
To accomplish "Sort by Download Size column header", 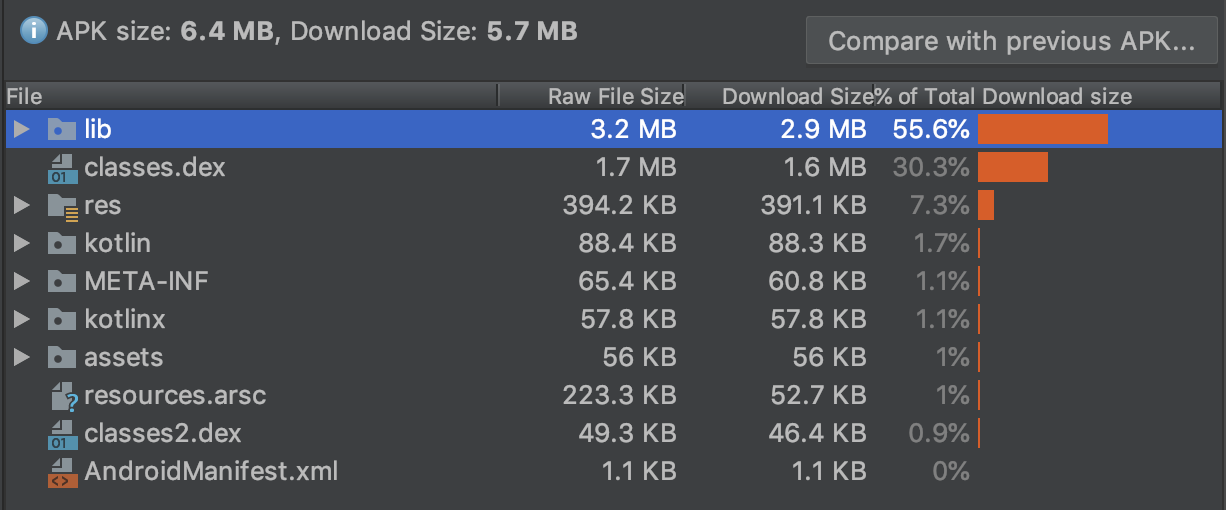I will 796,96.
